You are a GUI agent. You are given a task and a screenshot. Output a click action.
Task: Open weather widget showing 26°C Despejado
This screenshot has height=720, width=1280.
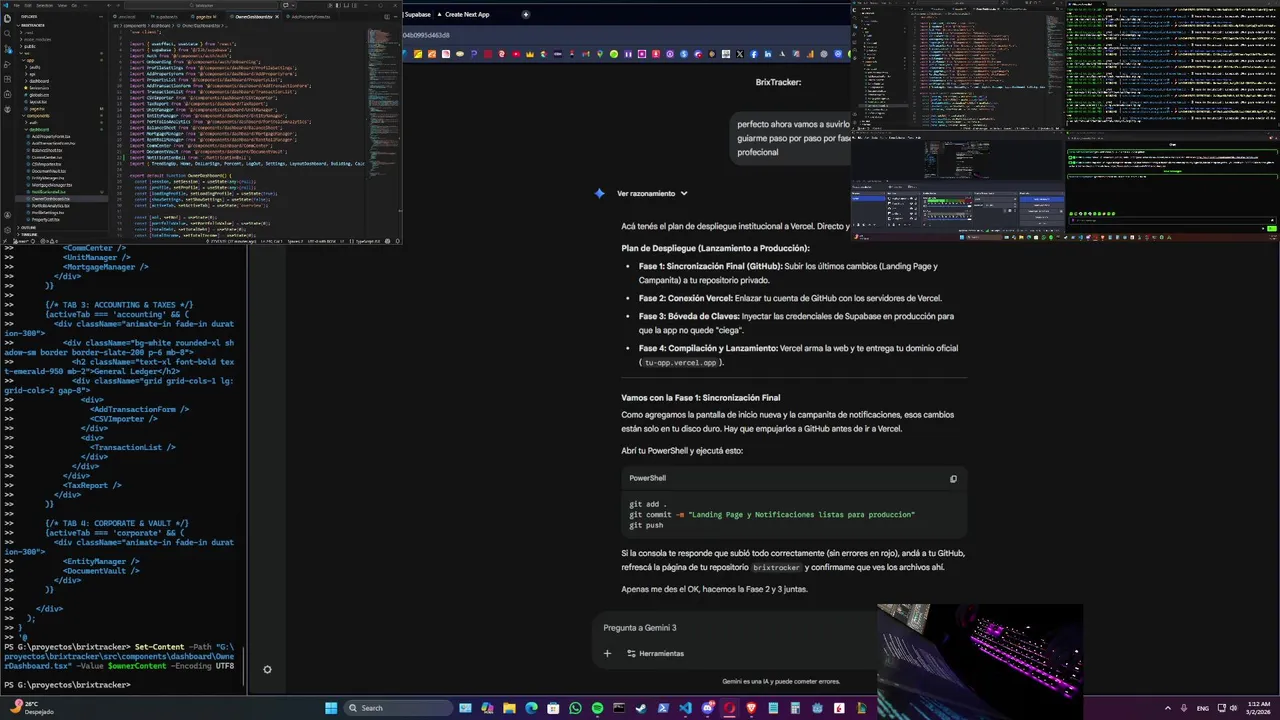30,708
